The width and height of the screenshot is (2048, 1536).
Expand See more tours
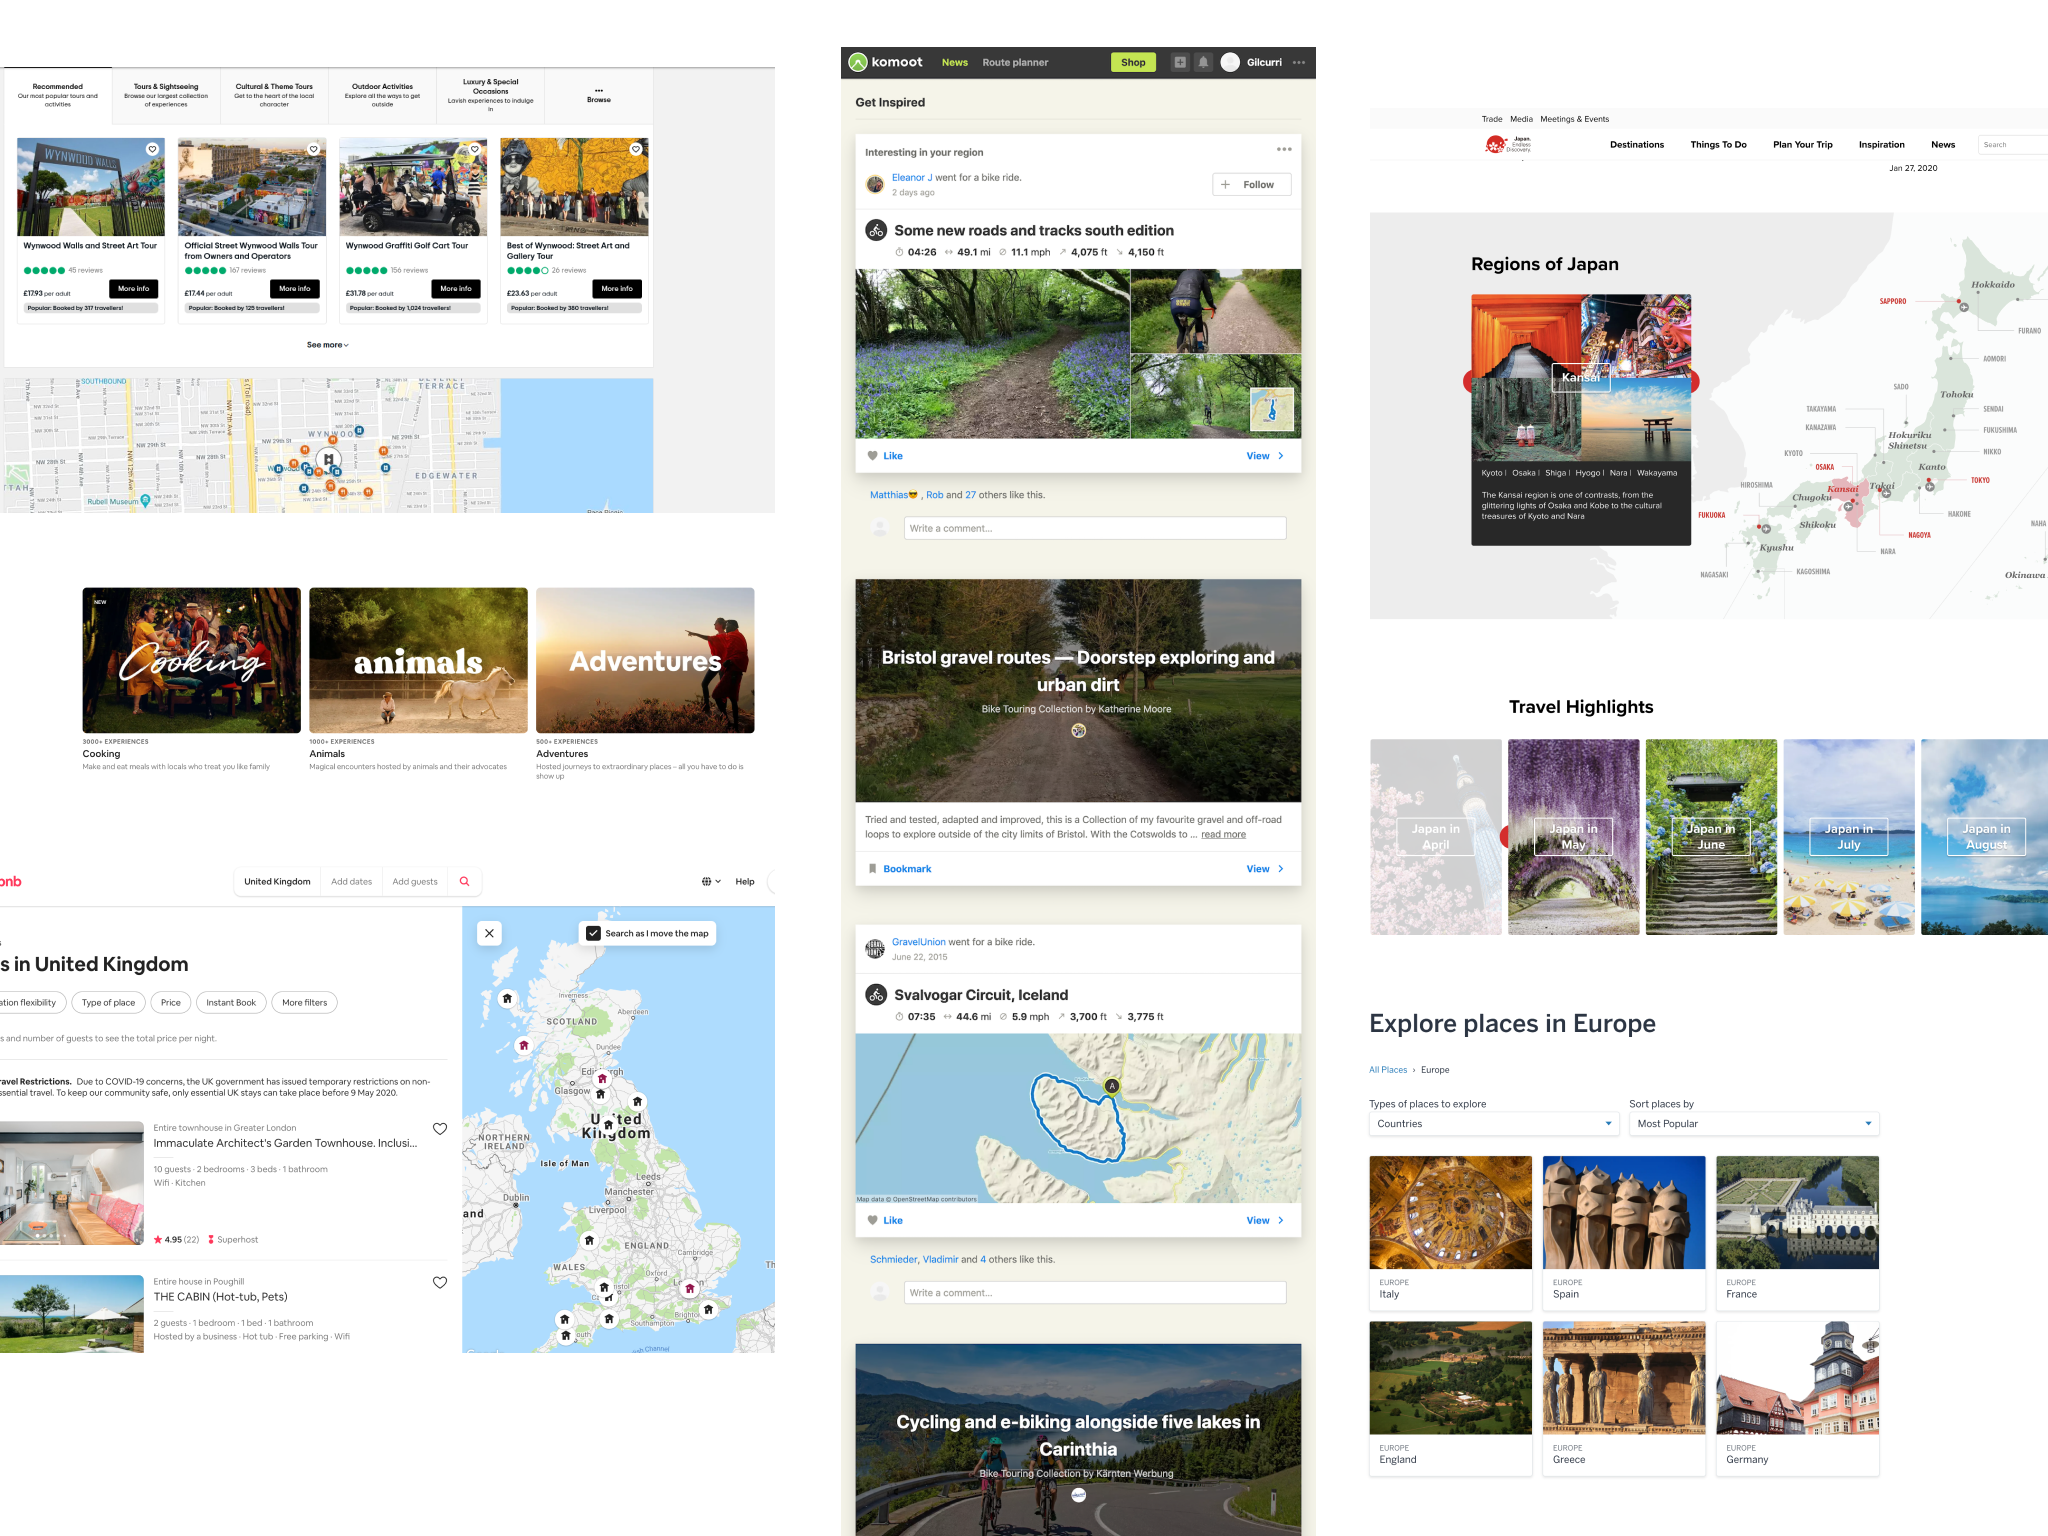(328, 345)
